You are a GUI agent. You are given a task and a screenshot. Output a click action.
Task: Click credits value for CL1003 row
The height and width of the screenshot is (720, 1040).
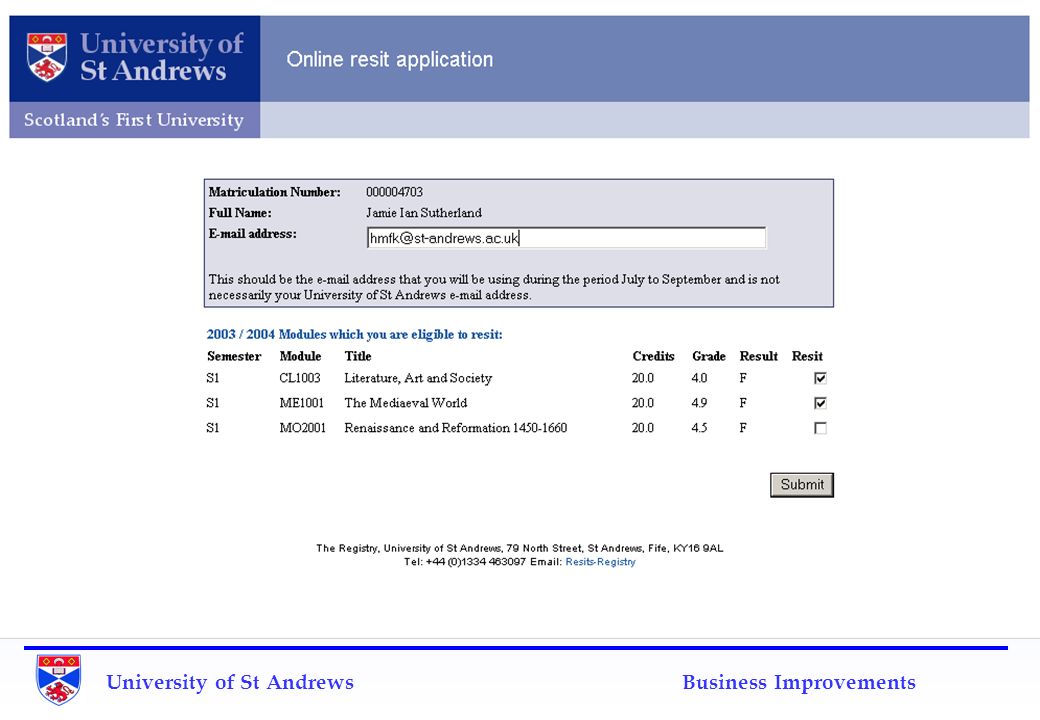coord(643,378)
